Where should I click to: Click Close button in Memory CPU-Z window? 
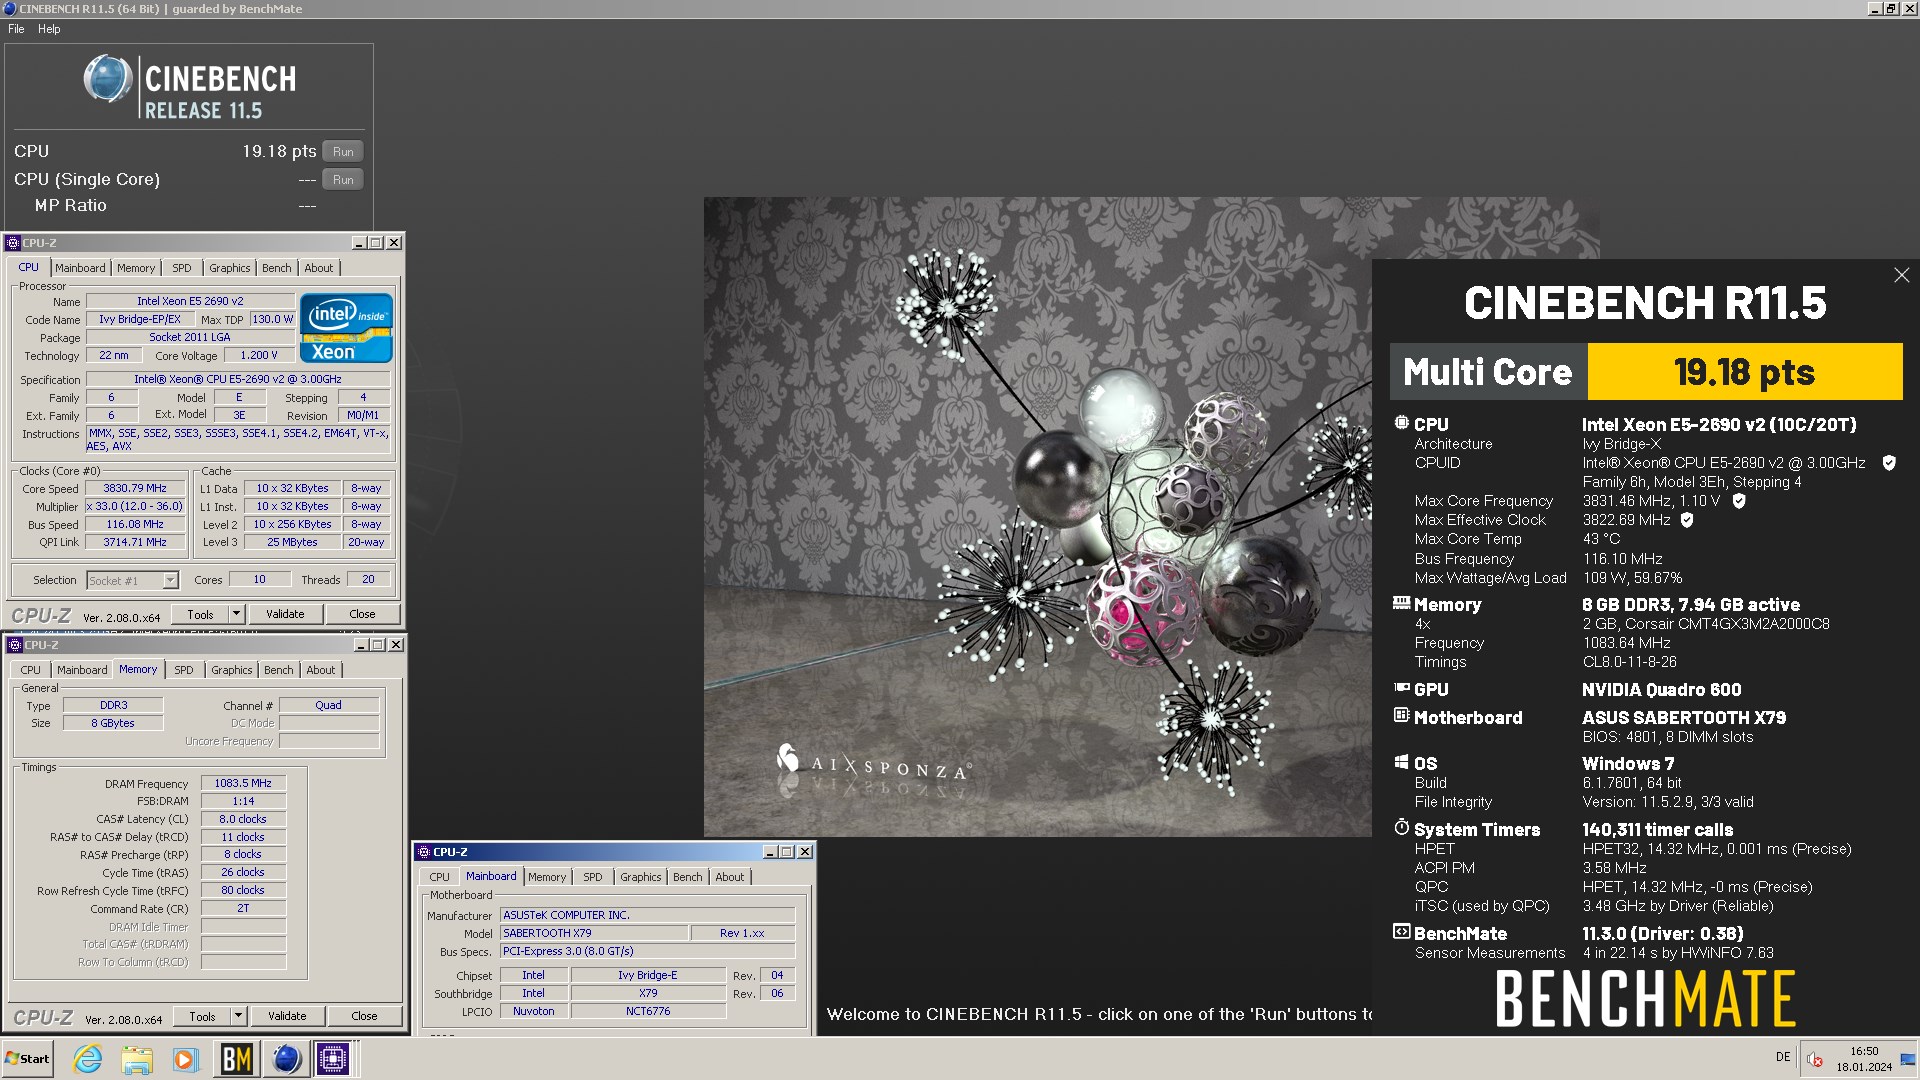point(364,1016)
